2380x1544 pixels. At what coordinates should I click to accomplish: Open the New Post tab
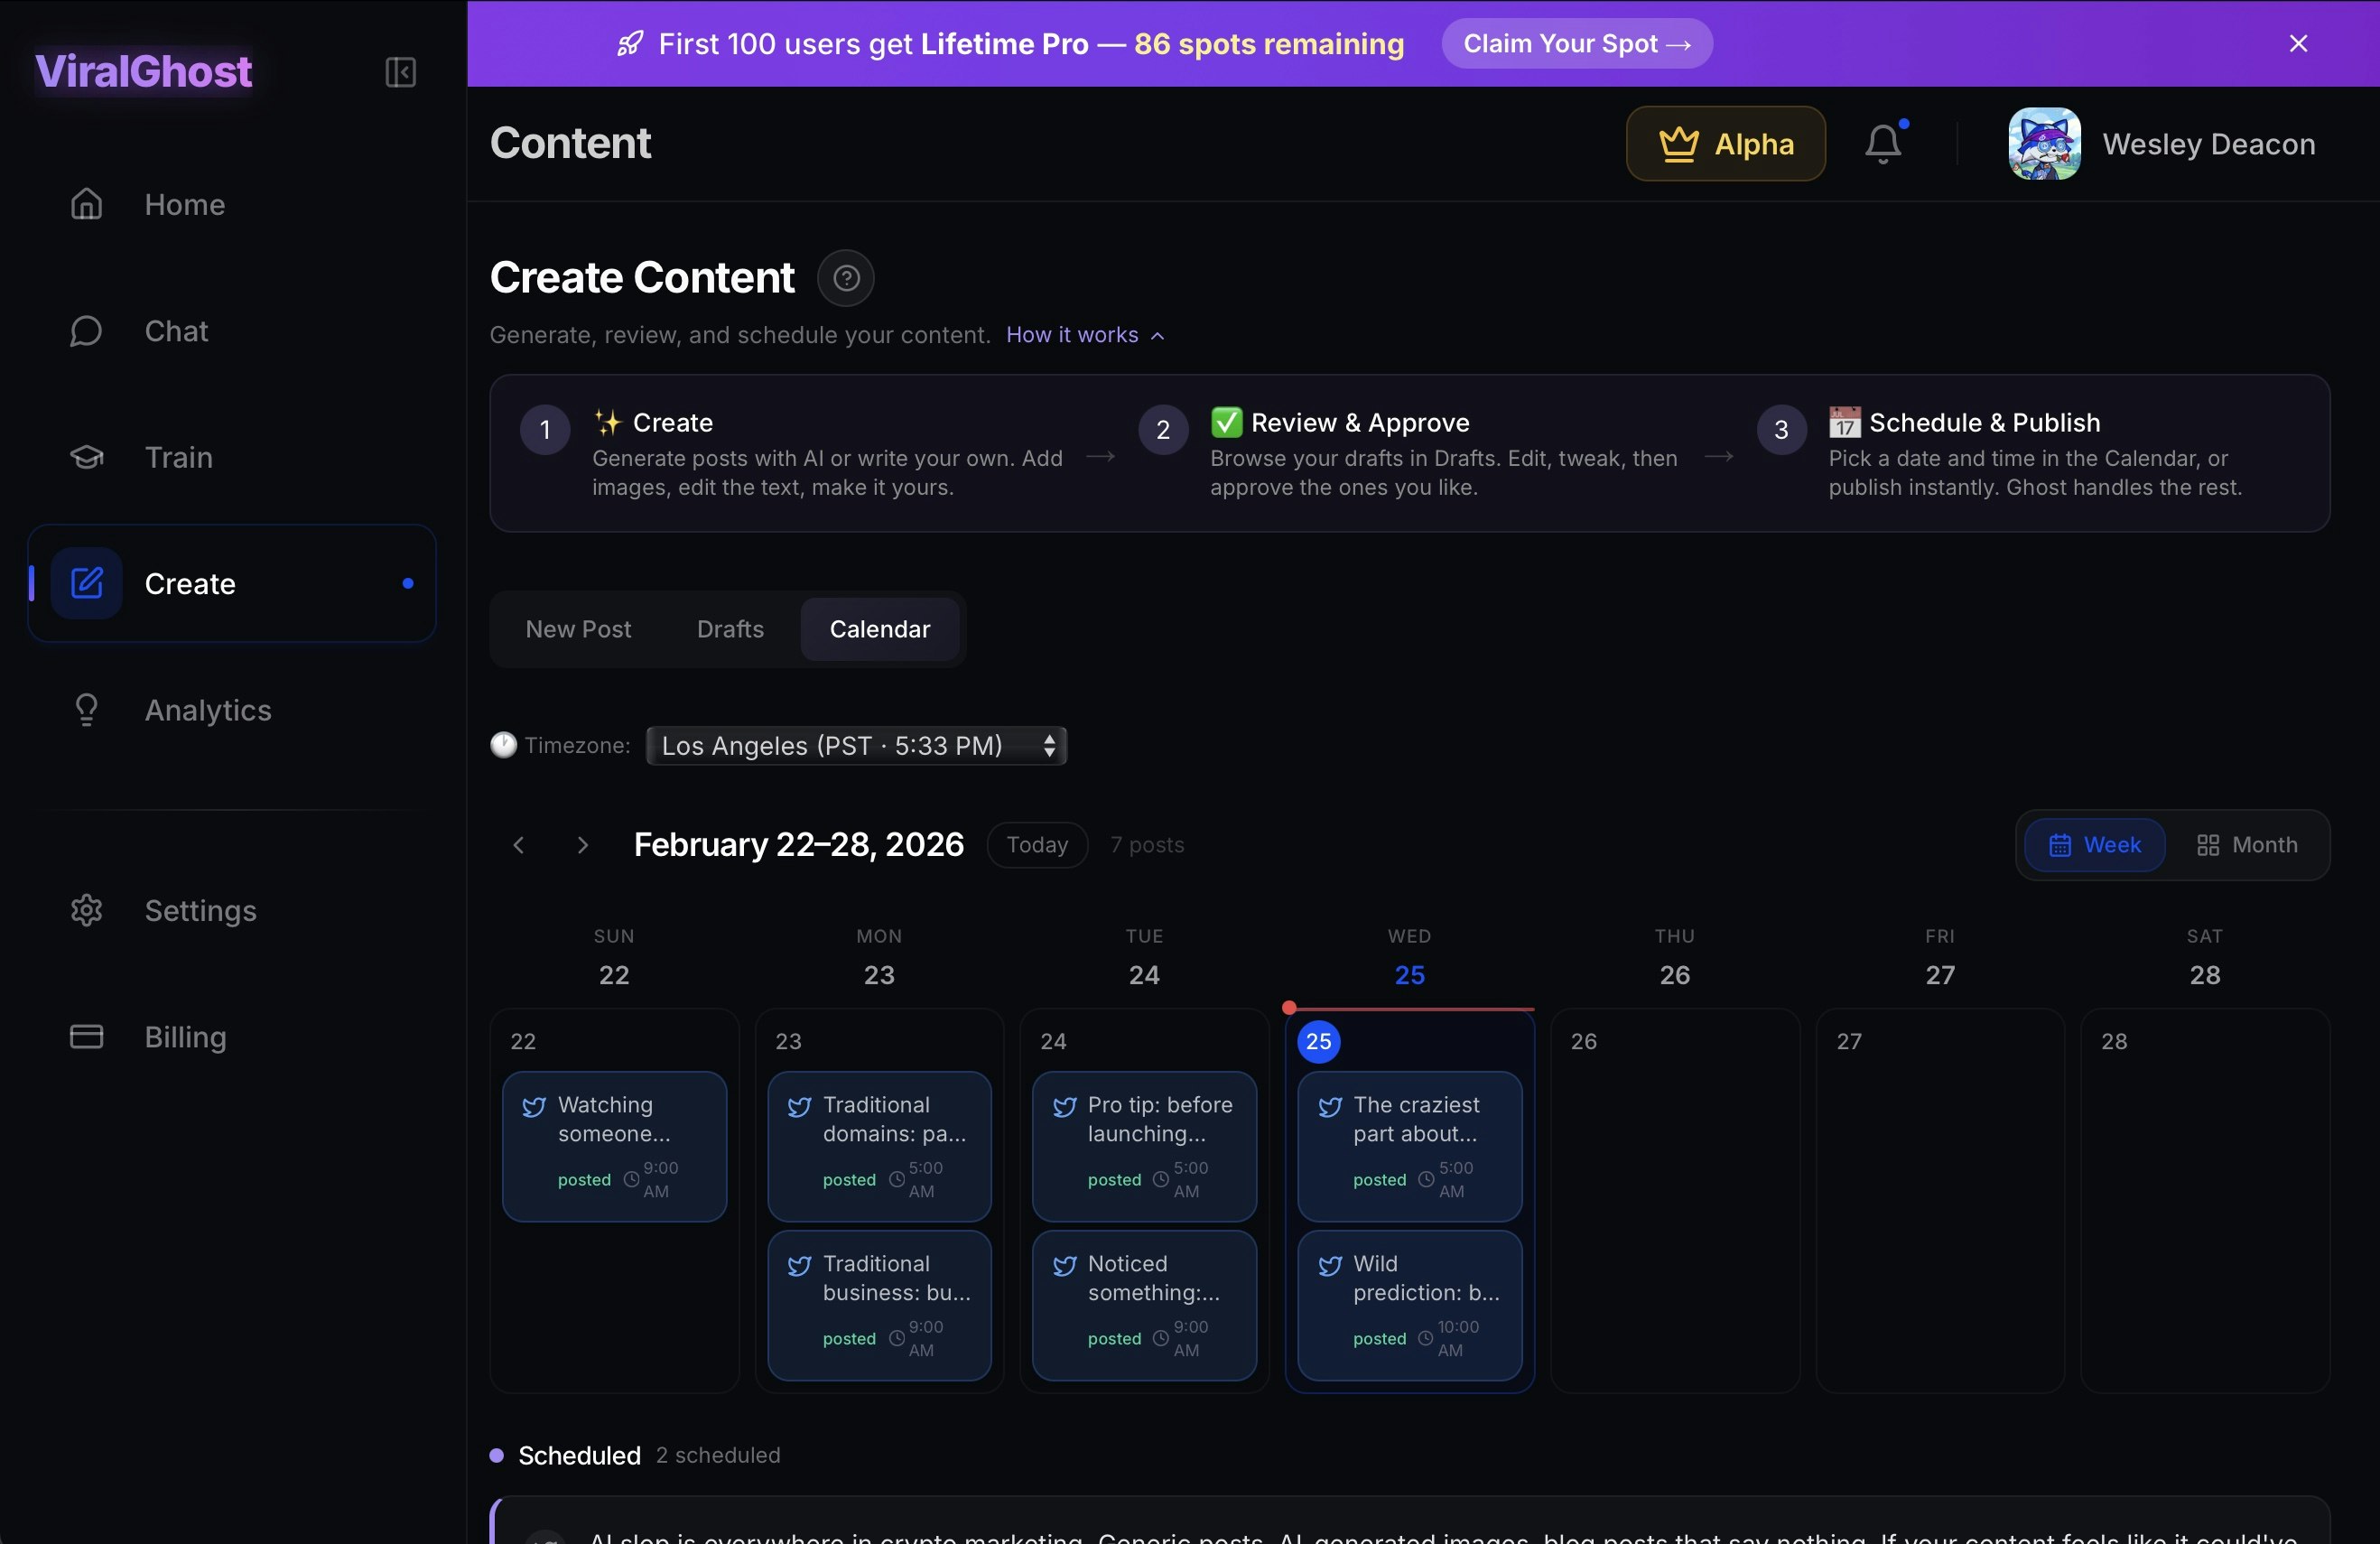coord(578,629)
